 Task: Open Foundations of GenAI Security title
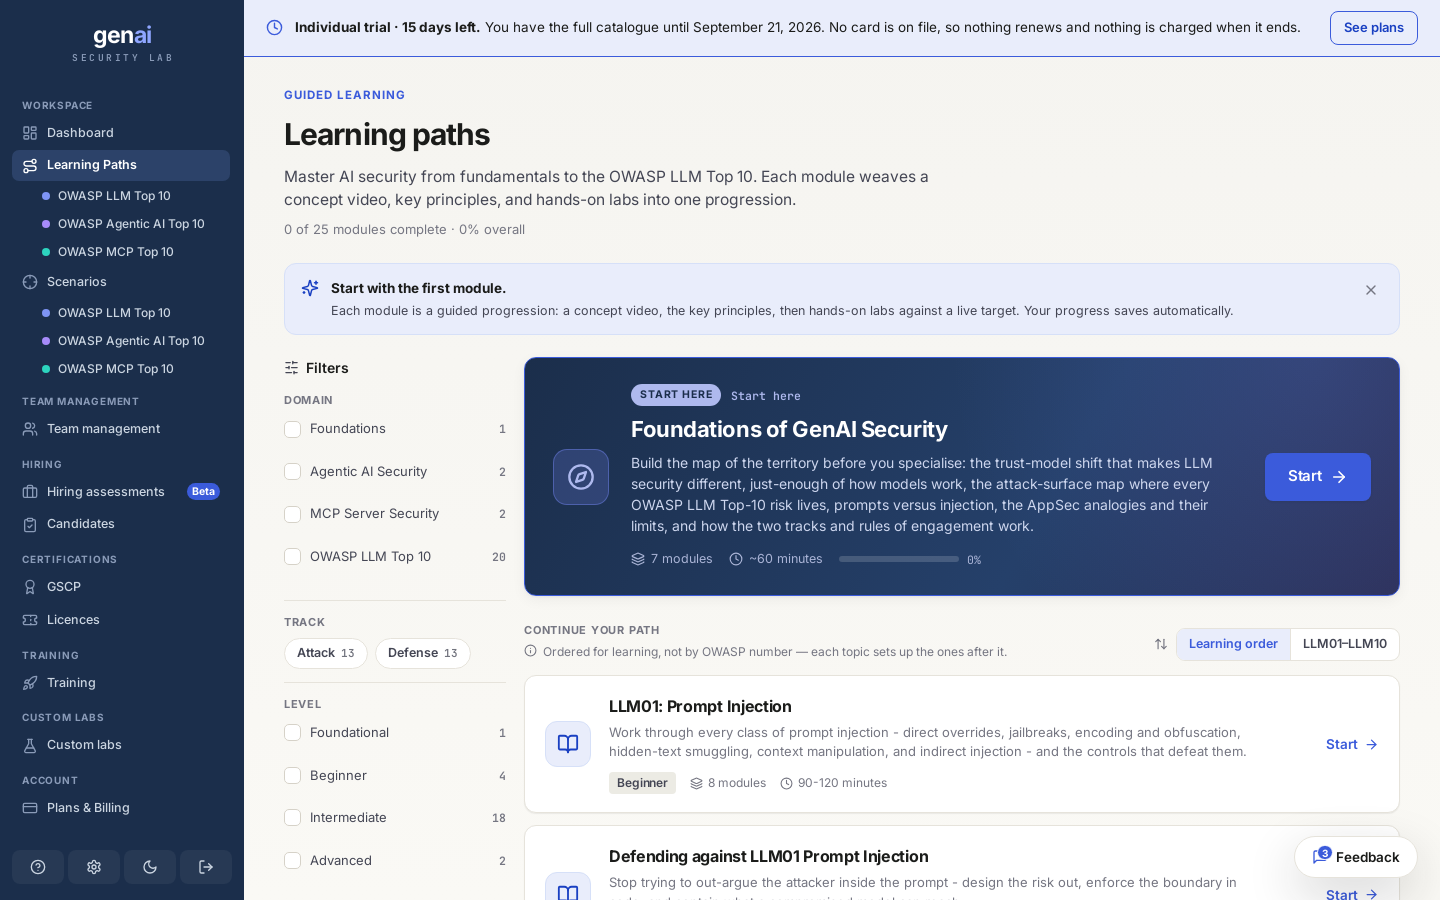(789, 430)
